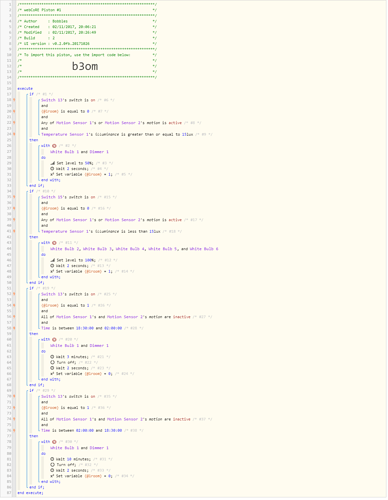Image resolution: width=388 pixels, height=500 pixels.
Task: Click the orange subscription marker beside line 35
Action: 14,197
